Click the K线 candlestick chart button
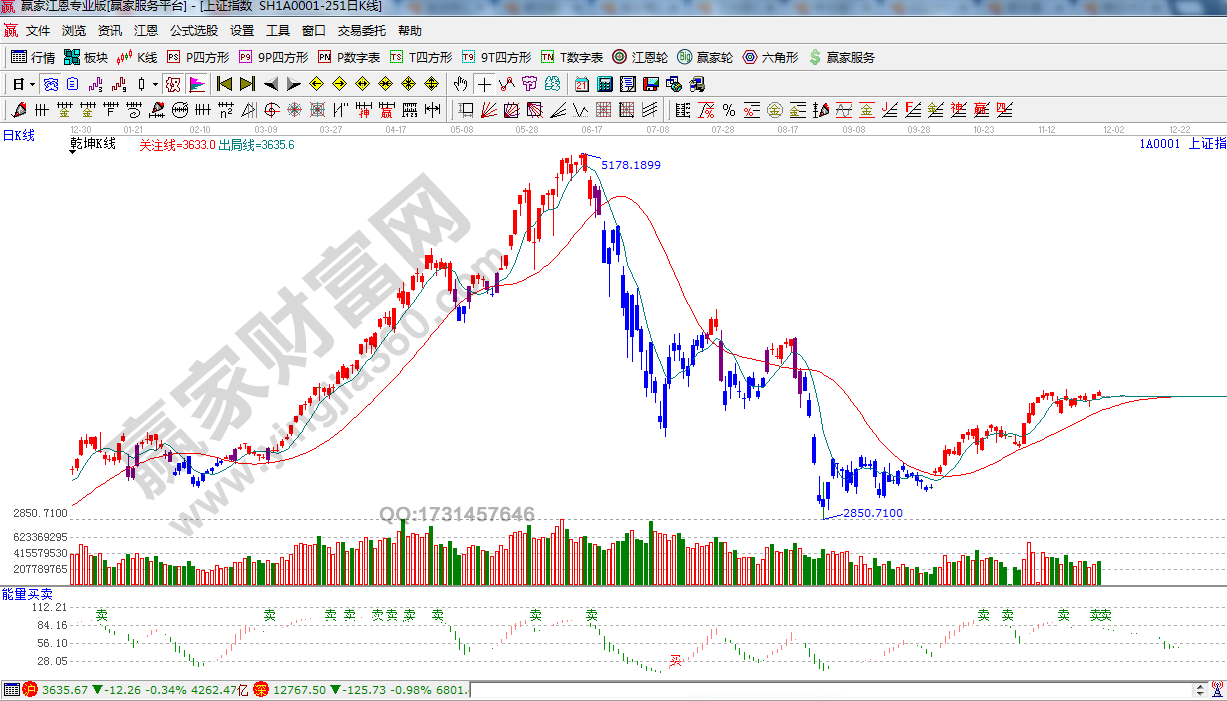This screenshot has width=1227, height=701. pyautogui.click(x=137, y=57)
